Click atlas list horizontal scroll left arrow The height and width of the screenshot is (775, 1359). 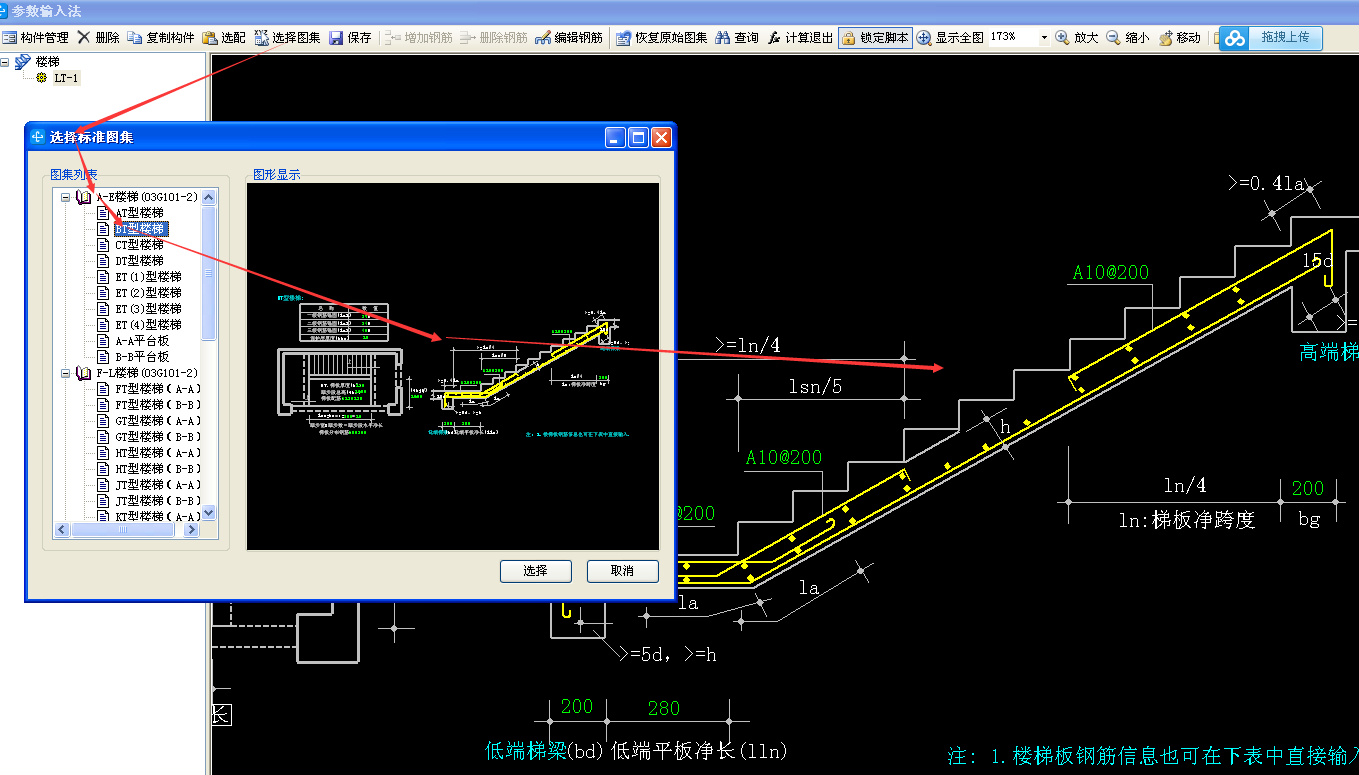pyautogui.click(x=62, y=530)
